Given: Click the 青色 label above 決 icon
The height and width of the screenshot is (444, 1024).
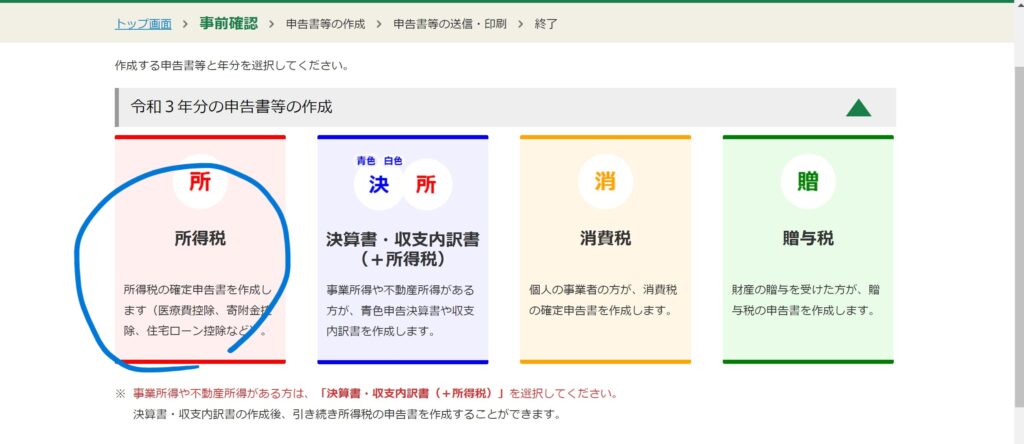Looking at the screenshot, I should [366, 161].
